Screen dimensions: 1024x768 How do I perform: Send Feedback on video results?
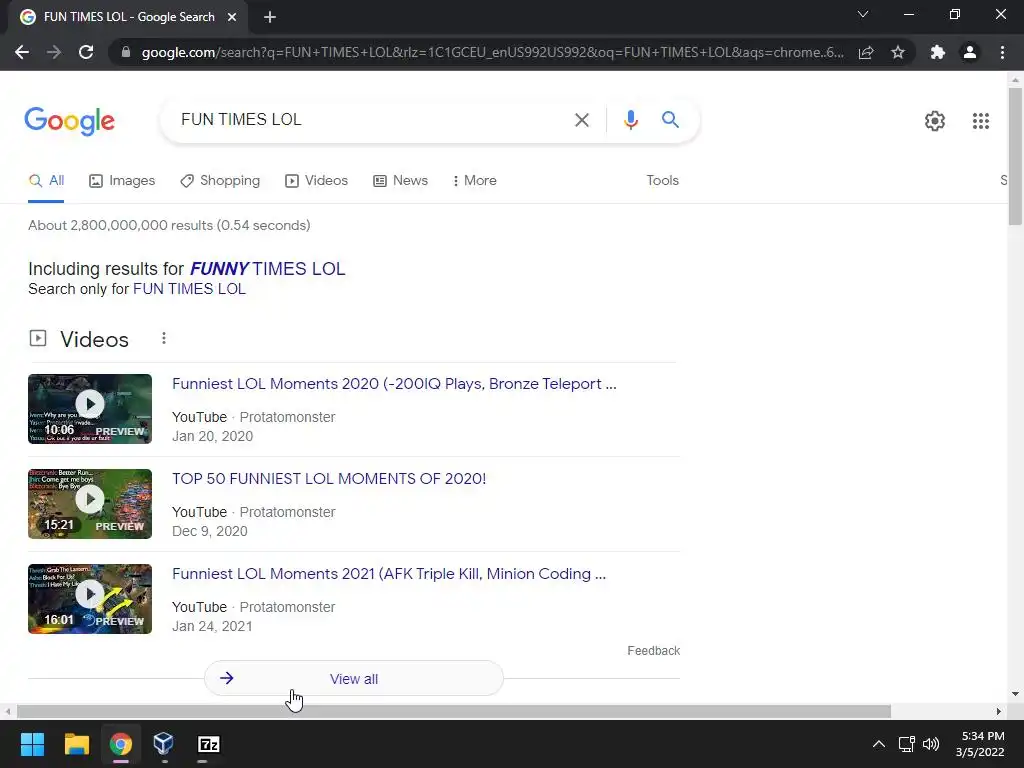point(653,650)
